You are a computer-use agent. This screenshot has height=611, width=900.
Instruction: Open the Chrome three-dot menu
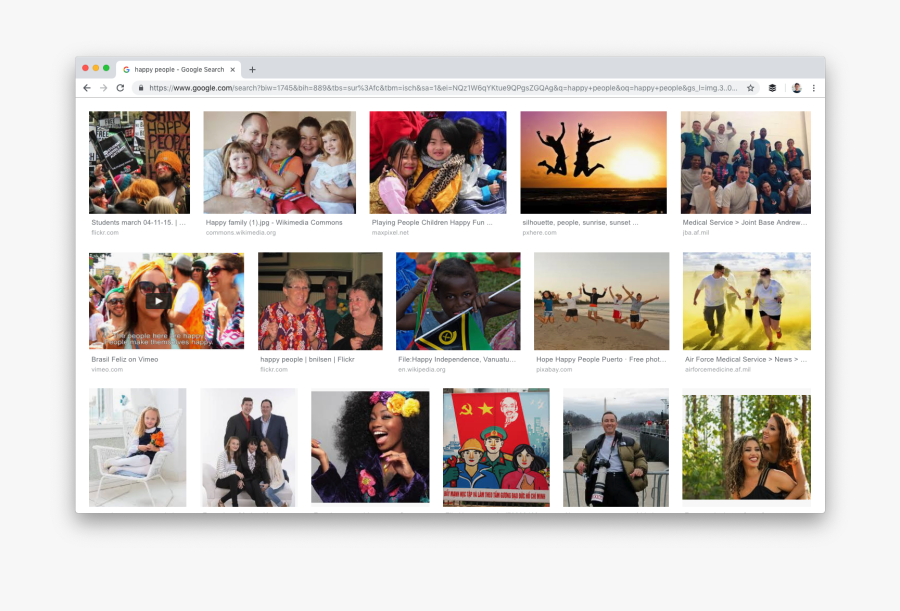click(x=814, y=88)
